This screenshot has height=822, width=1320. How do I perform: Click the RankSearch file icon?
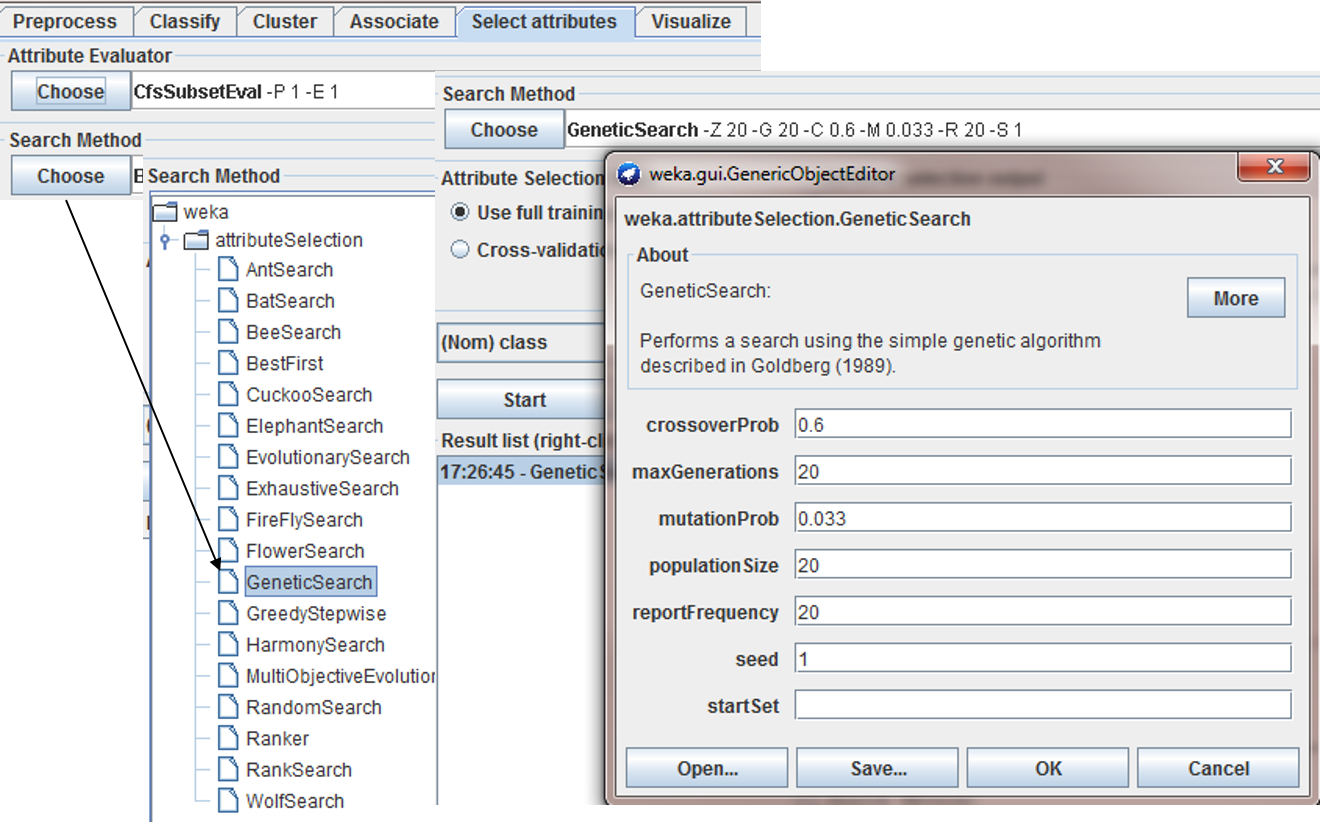[x=228, y=770]
